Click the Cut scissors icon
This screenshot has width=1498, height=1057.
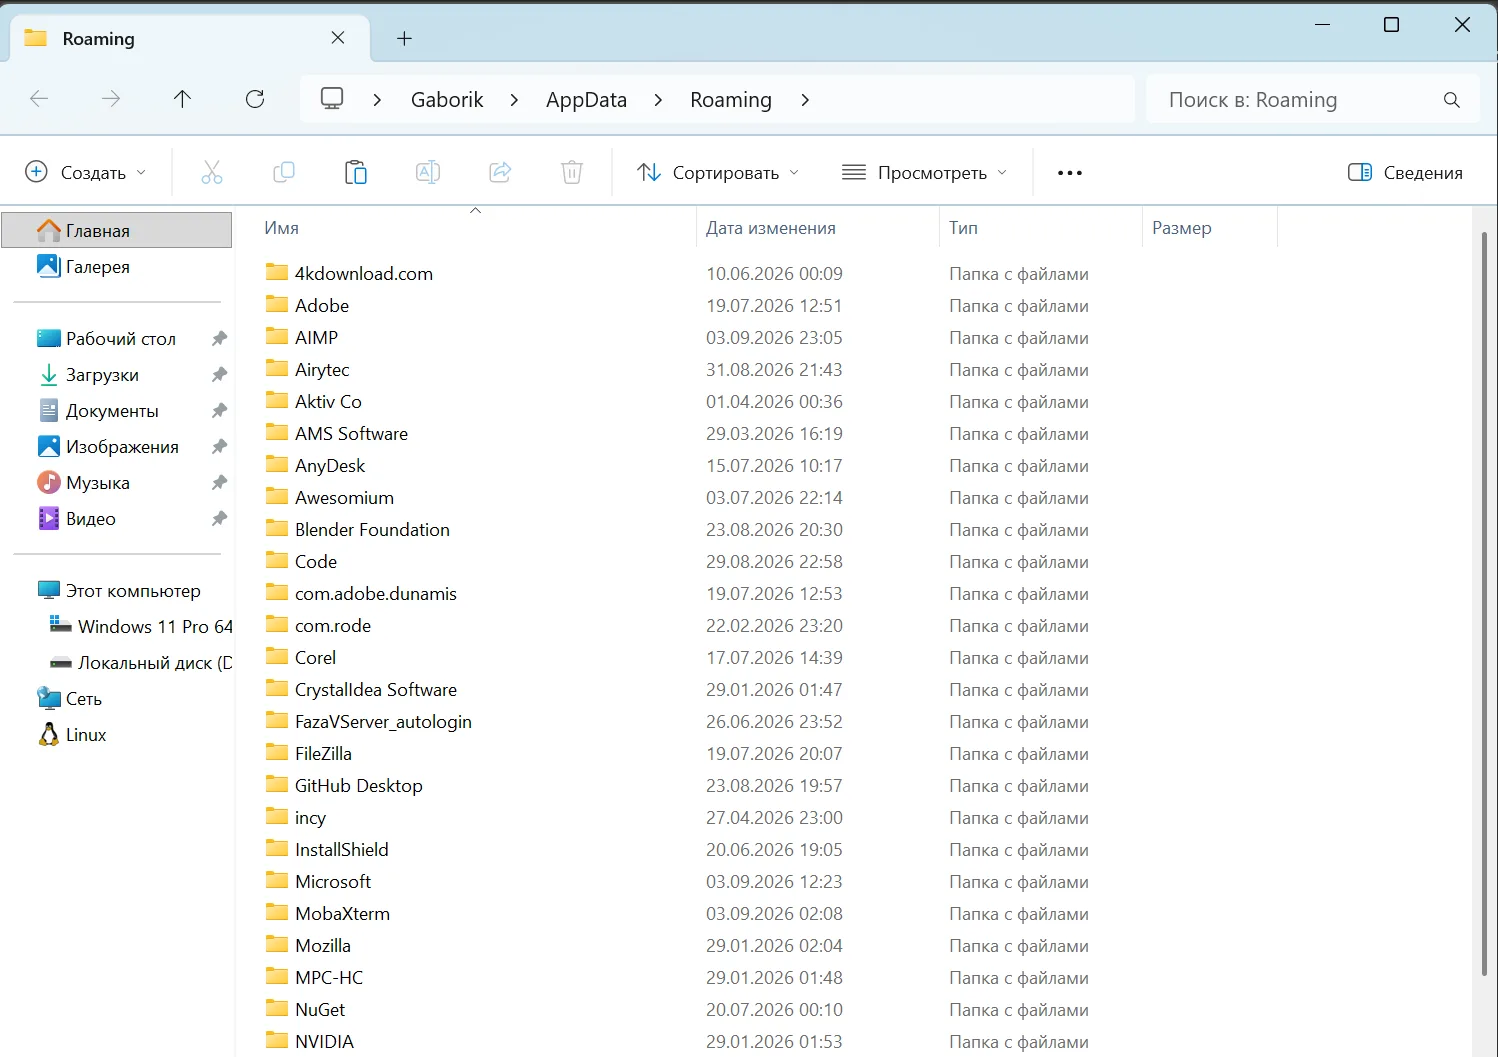point(212,172)
